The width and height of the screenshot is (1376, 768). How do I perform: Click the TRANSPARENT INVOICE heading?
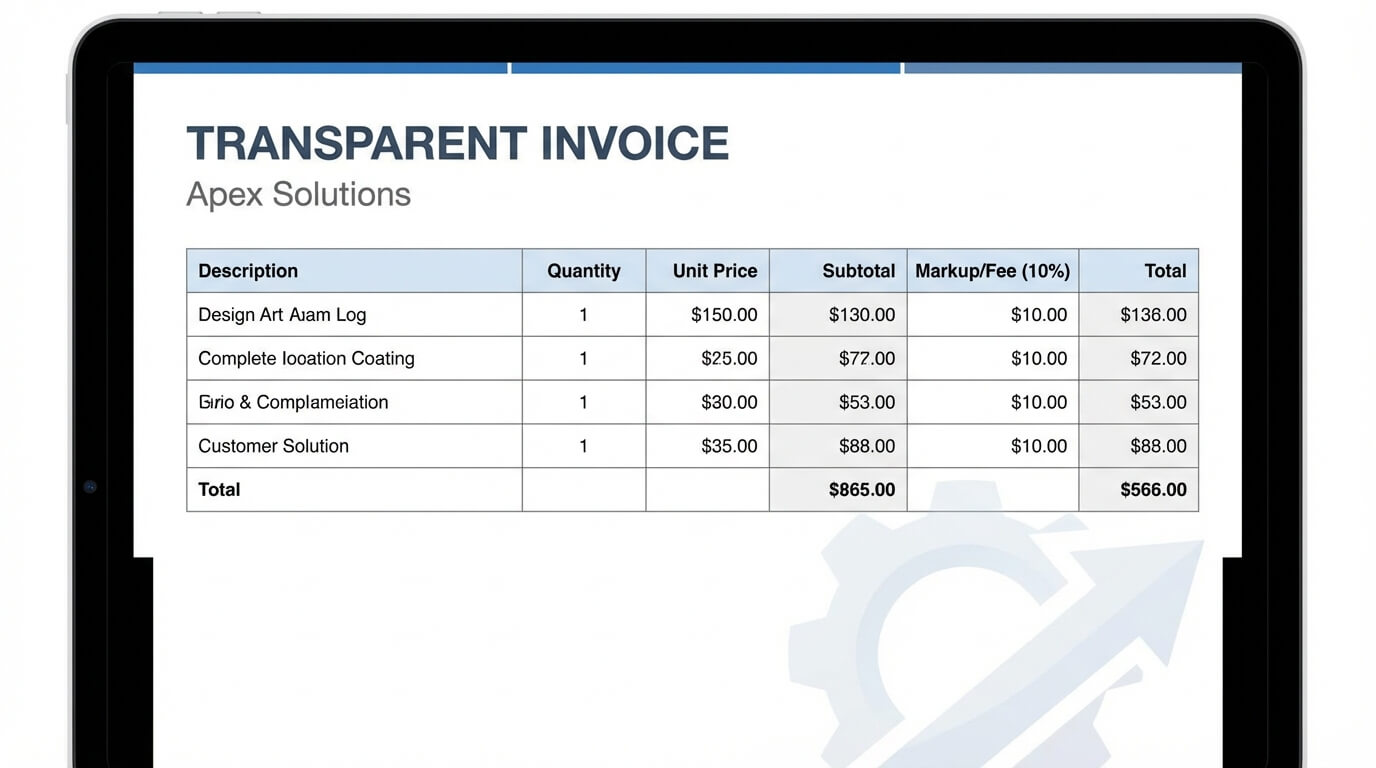pos(457,144)
